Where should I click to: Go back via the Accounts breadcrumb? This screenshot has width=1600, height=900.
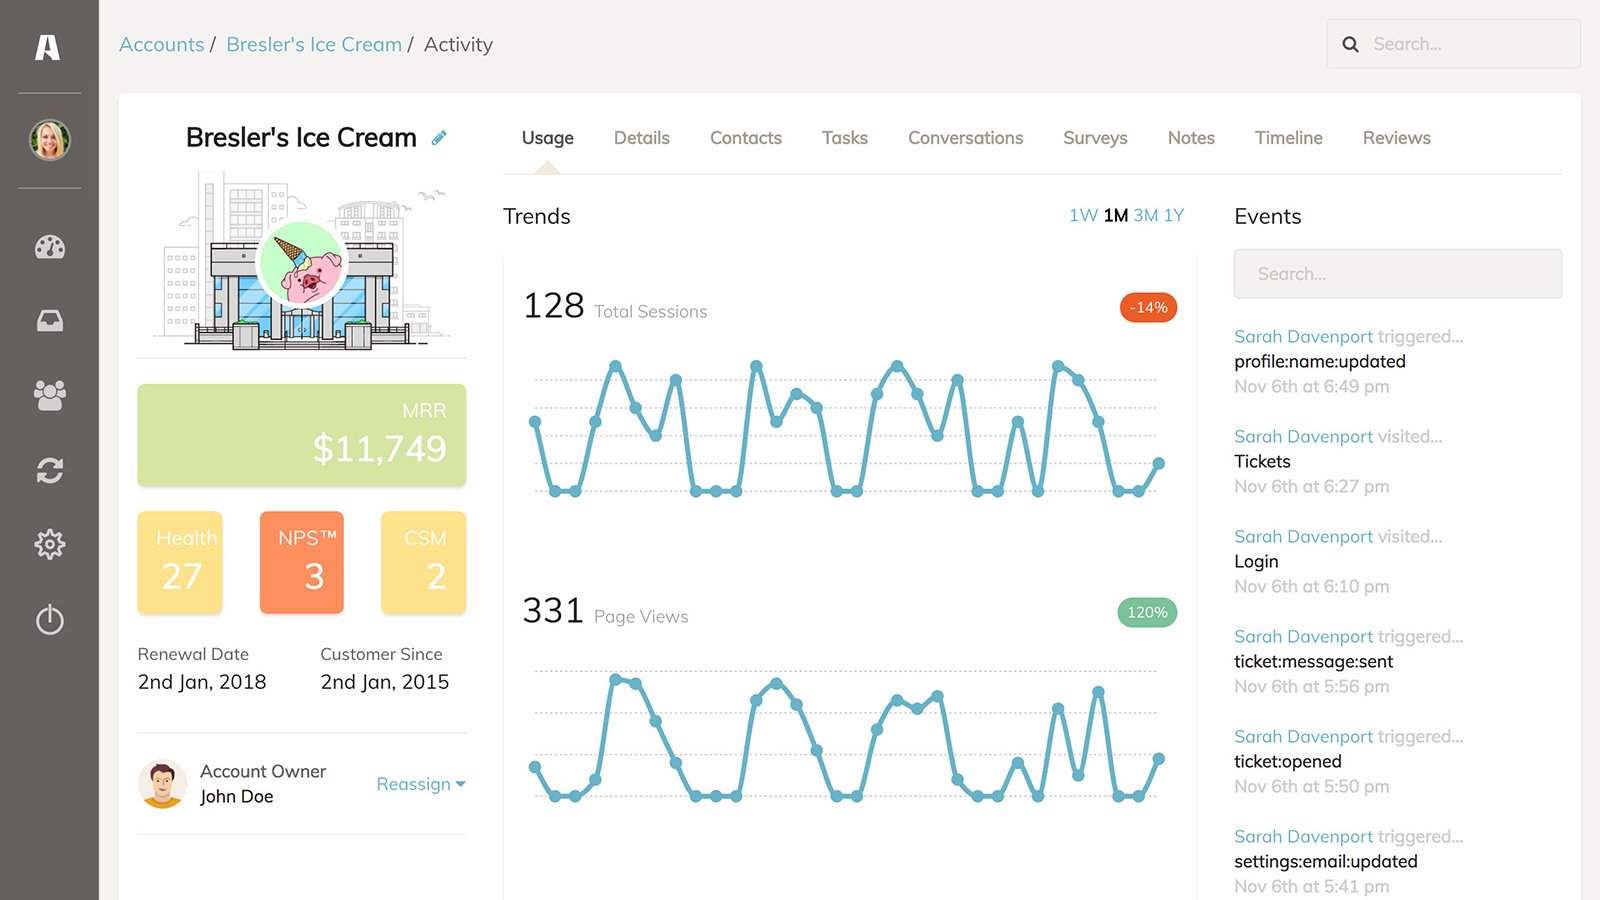tap(161, 44)
